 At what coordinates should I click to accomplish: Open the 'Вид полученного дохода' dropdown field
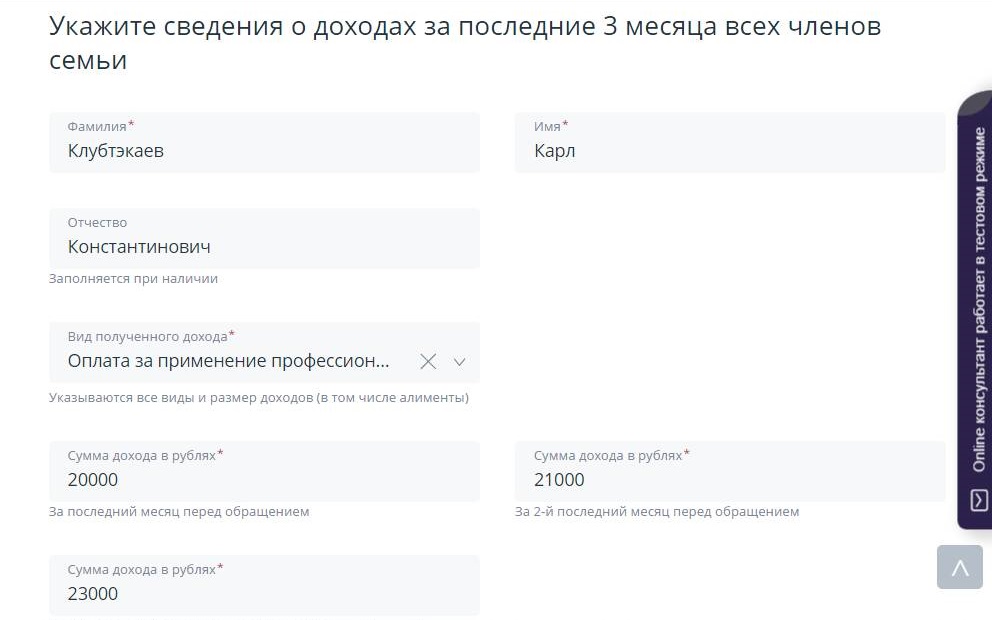pos(230,361)
